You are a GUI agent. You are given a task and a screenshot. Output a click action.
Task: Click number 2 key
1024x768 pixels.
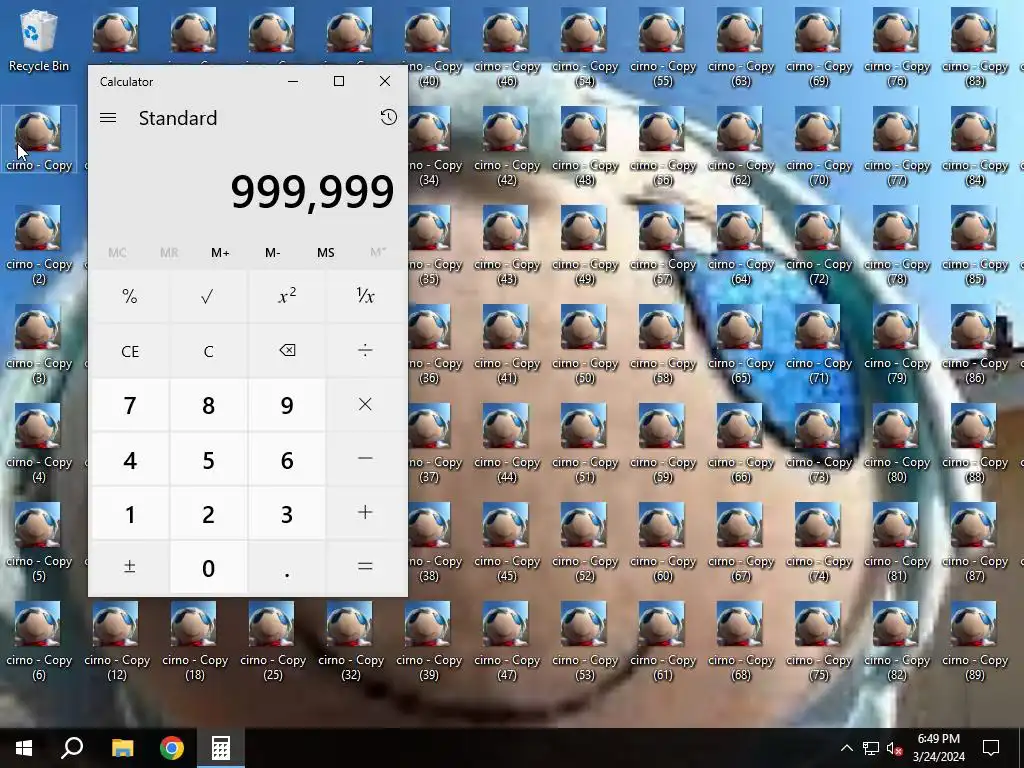coord(208,513)
